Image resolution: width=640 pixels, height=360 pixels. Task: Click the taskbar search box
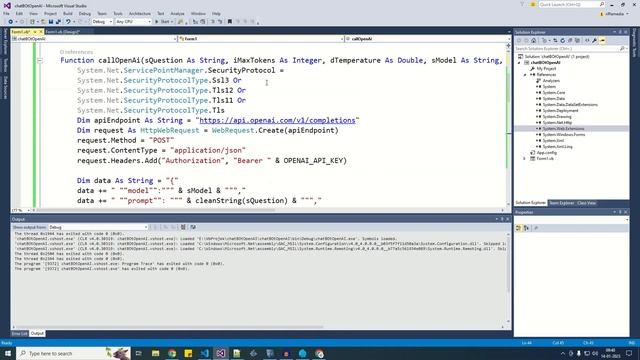click(73, 353)
